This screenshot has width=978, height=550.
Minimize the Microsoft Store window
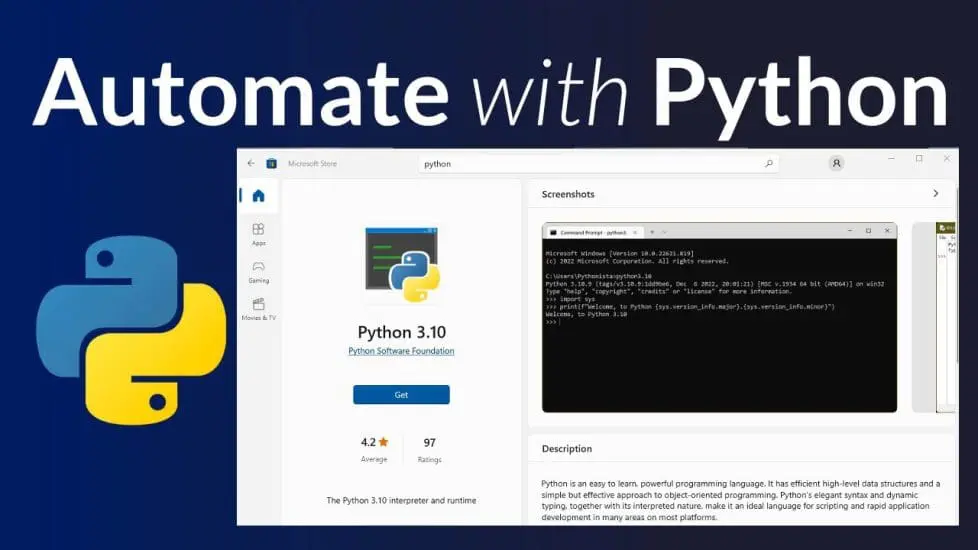click(891, 158)
